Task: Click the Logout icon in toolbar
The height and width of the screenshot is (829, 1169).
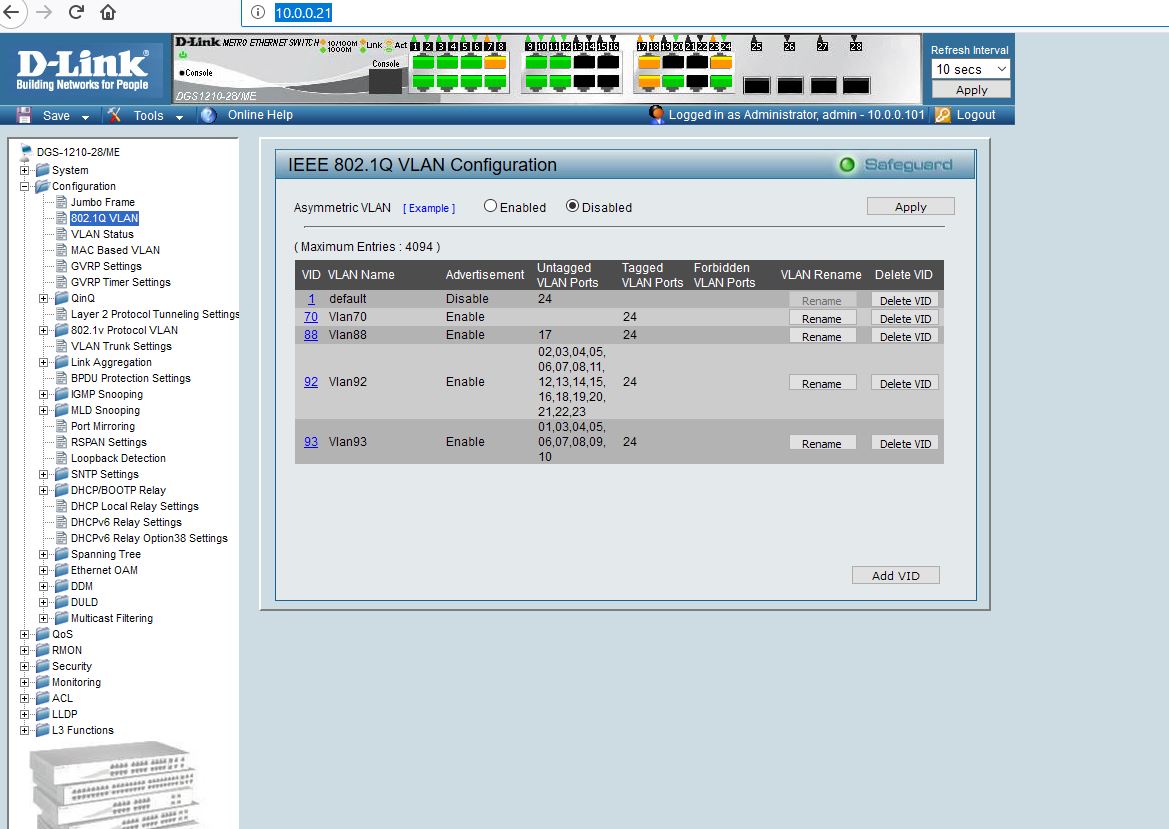Action: [943, 115]
